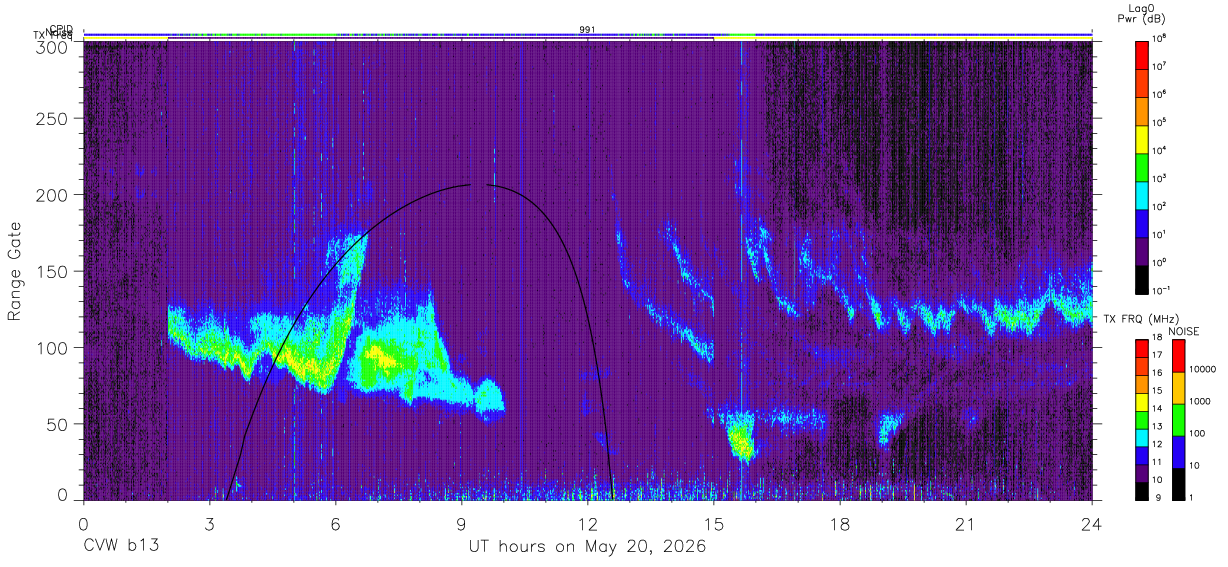This screenshot has height=567, width=1228.
Task: Click the yellow segment of Lag0 Pwr colorbar
Action: [x=1142, y=137]
